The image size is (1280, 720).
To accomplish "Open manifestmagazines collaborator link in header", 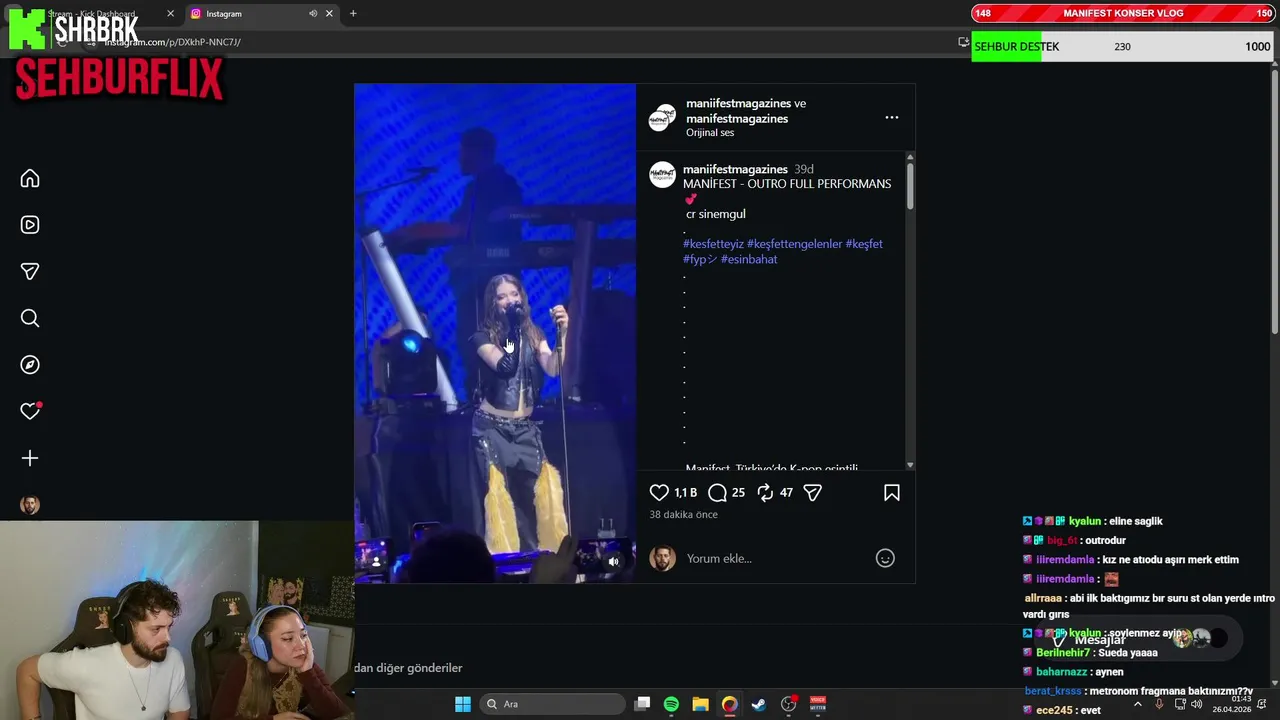I will [x=737, y=118].
